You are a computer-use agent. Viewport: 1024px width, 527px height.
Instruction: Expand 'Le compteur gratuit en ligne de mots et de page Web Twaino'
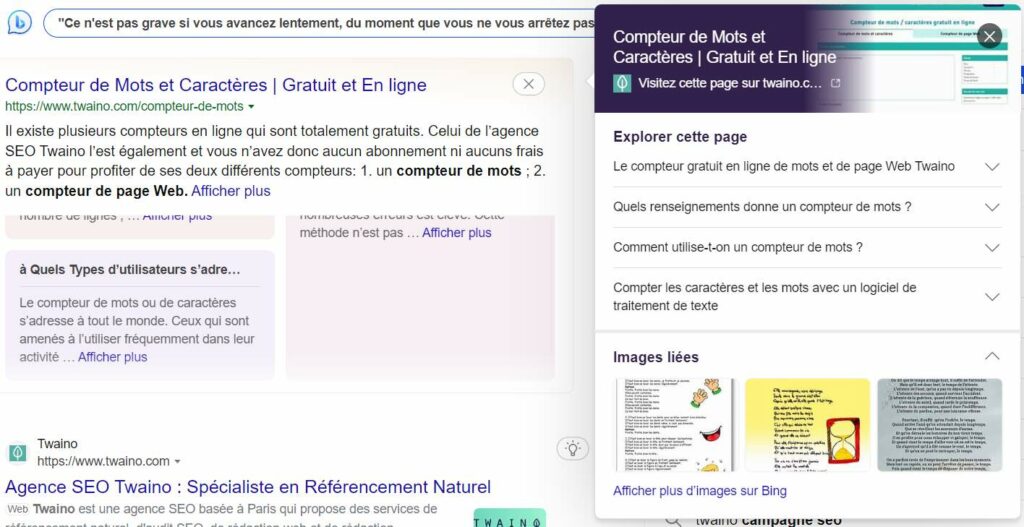(807, 167)
